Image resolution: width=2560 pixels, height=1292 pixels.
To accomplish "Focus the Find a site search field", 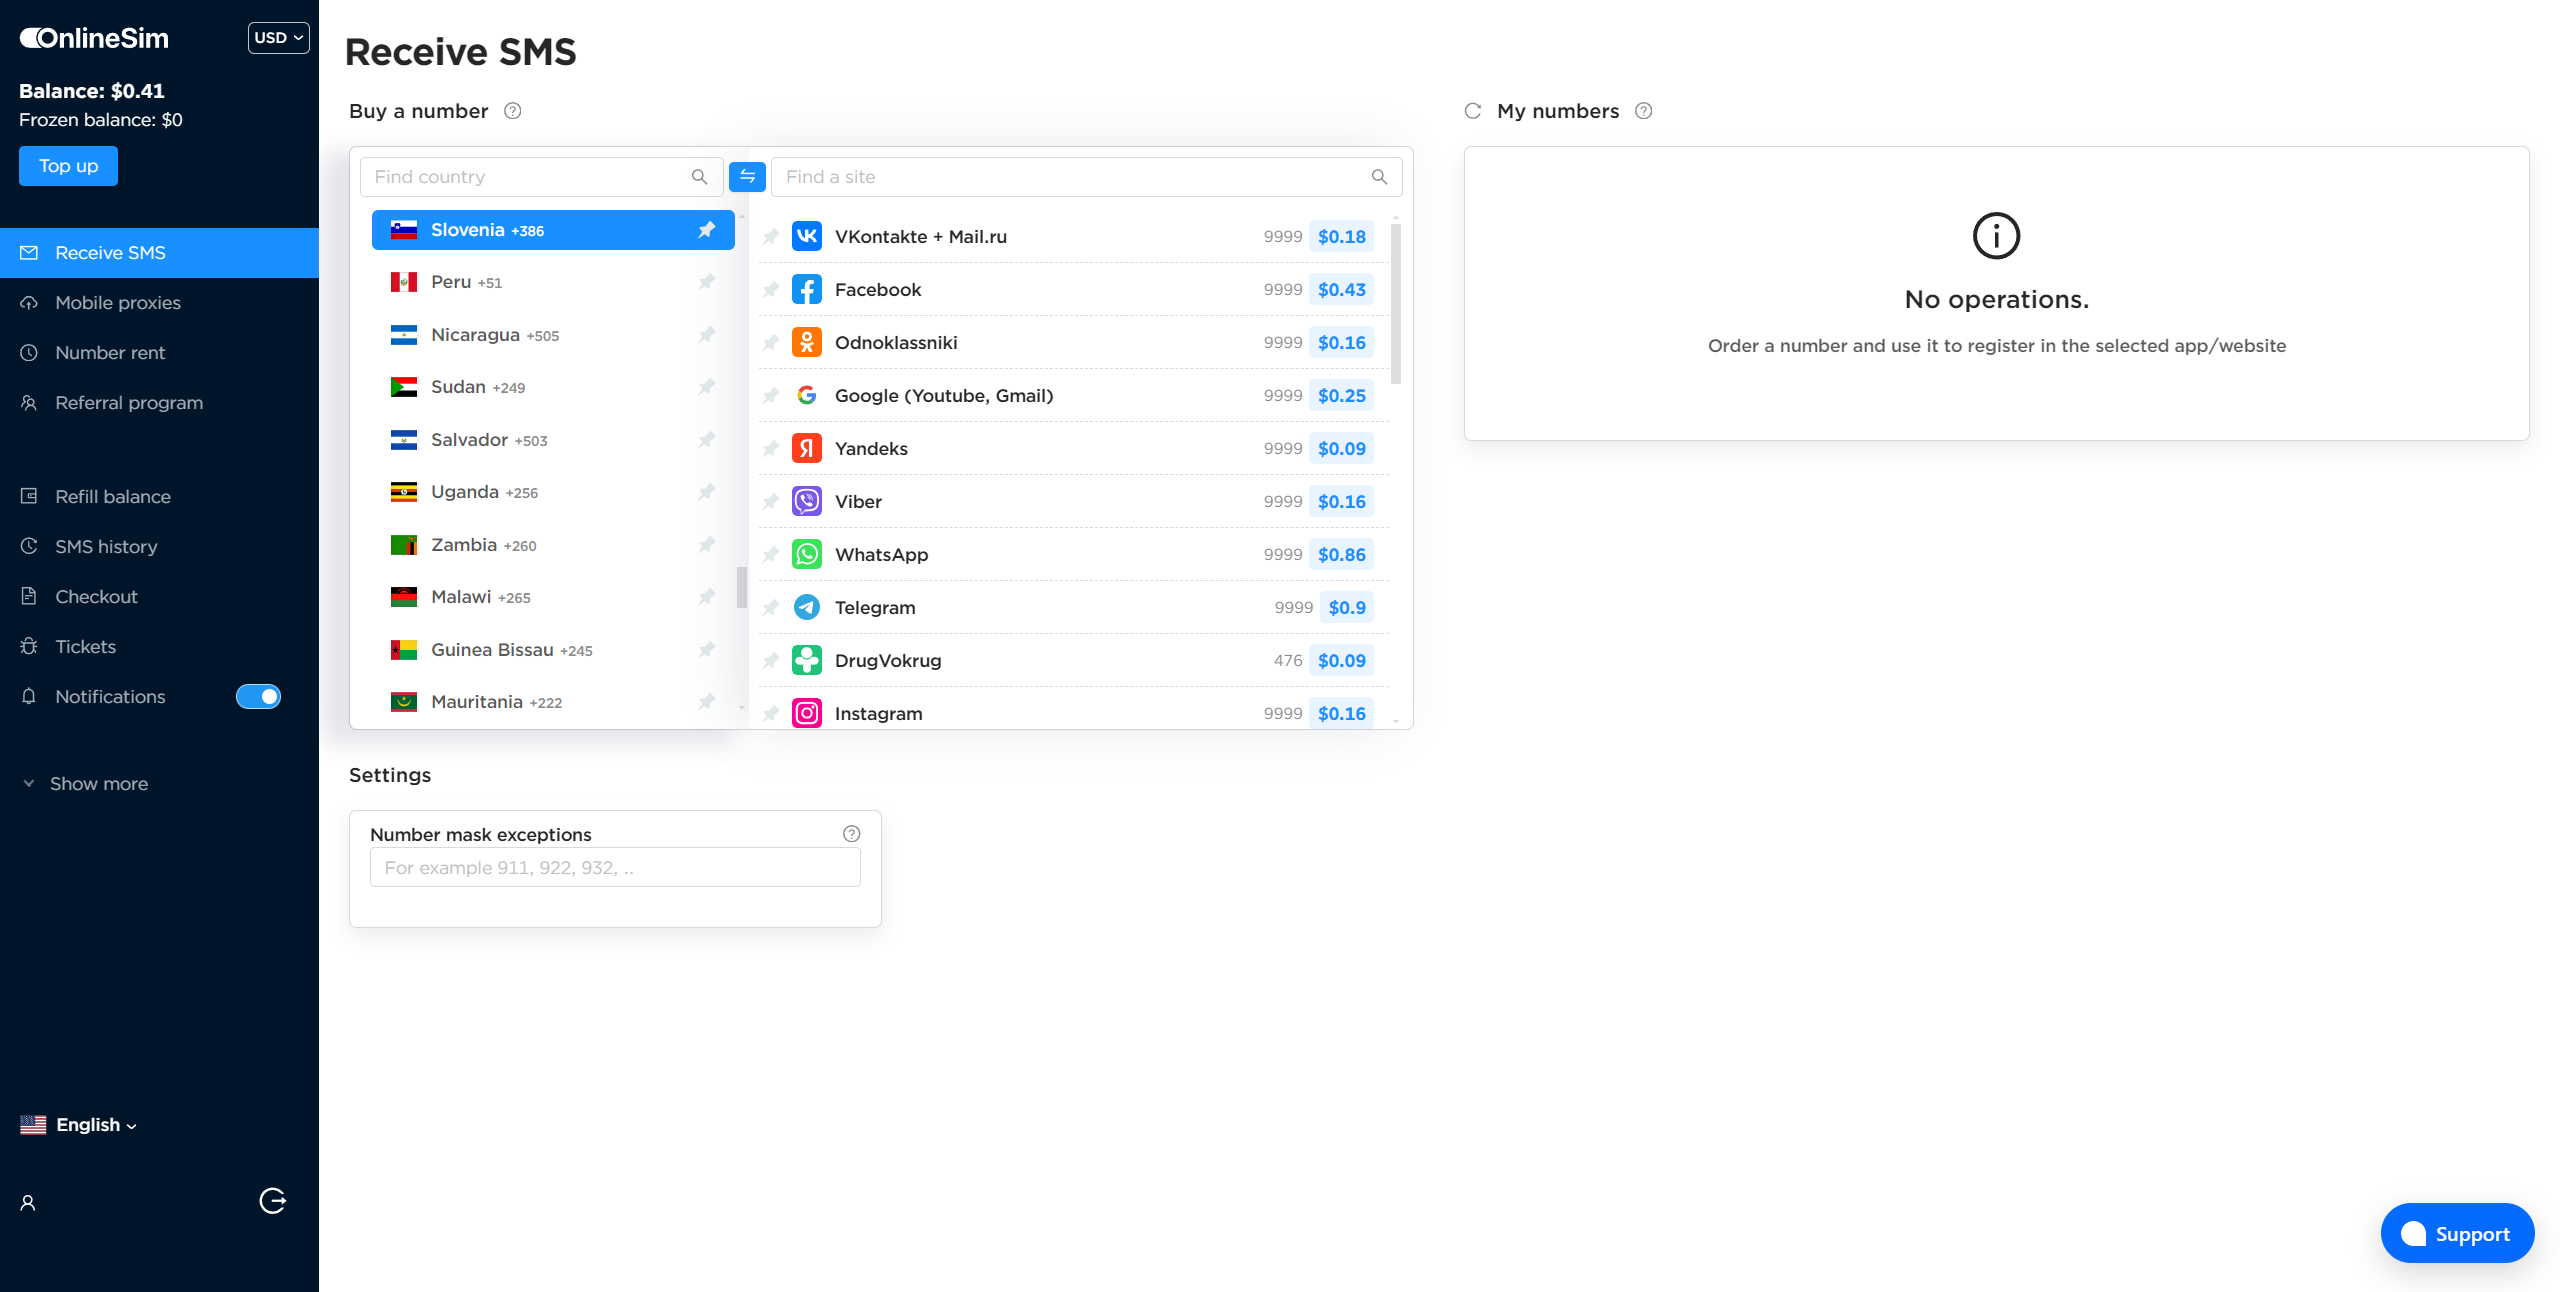I will pyautogui.click(x=1086, y=177).
